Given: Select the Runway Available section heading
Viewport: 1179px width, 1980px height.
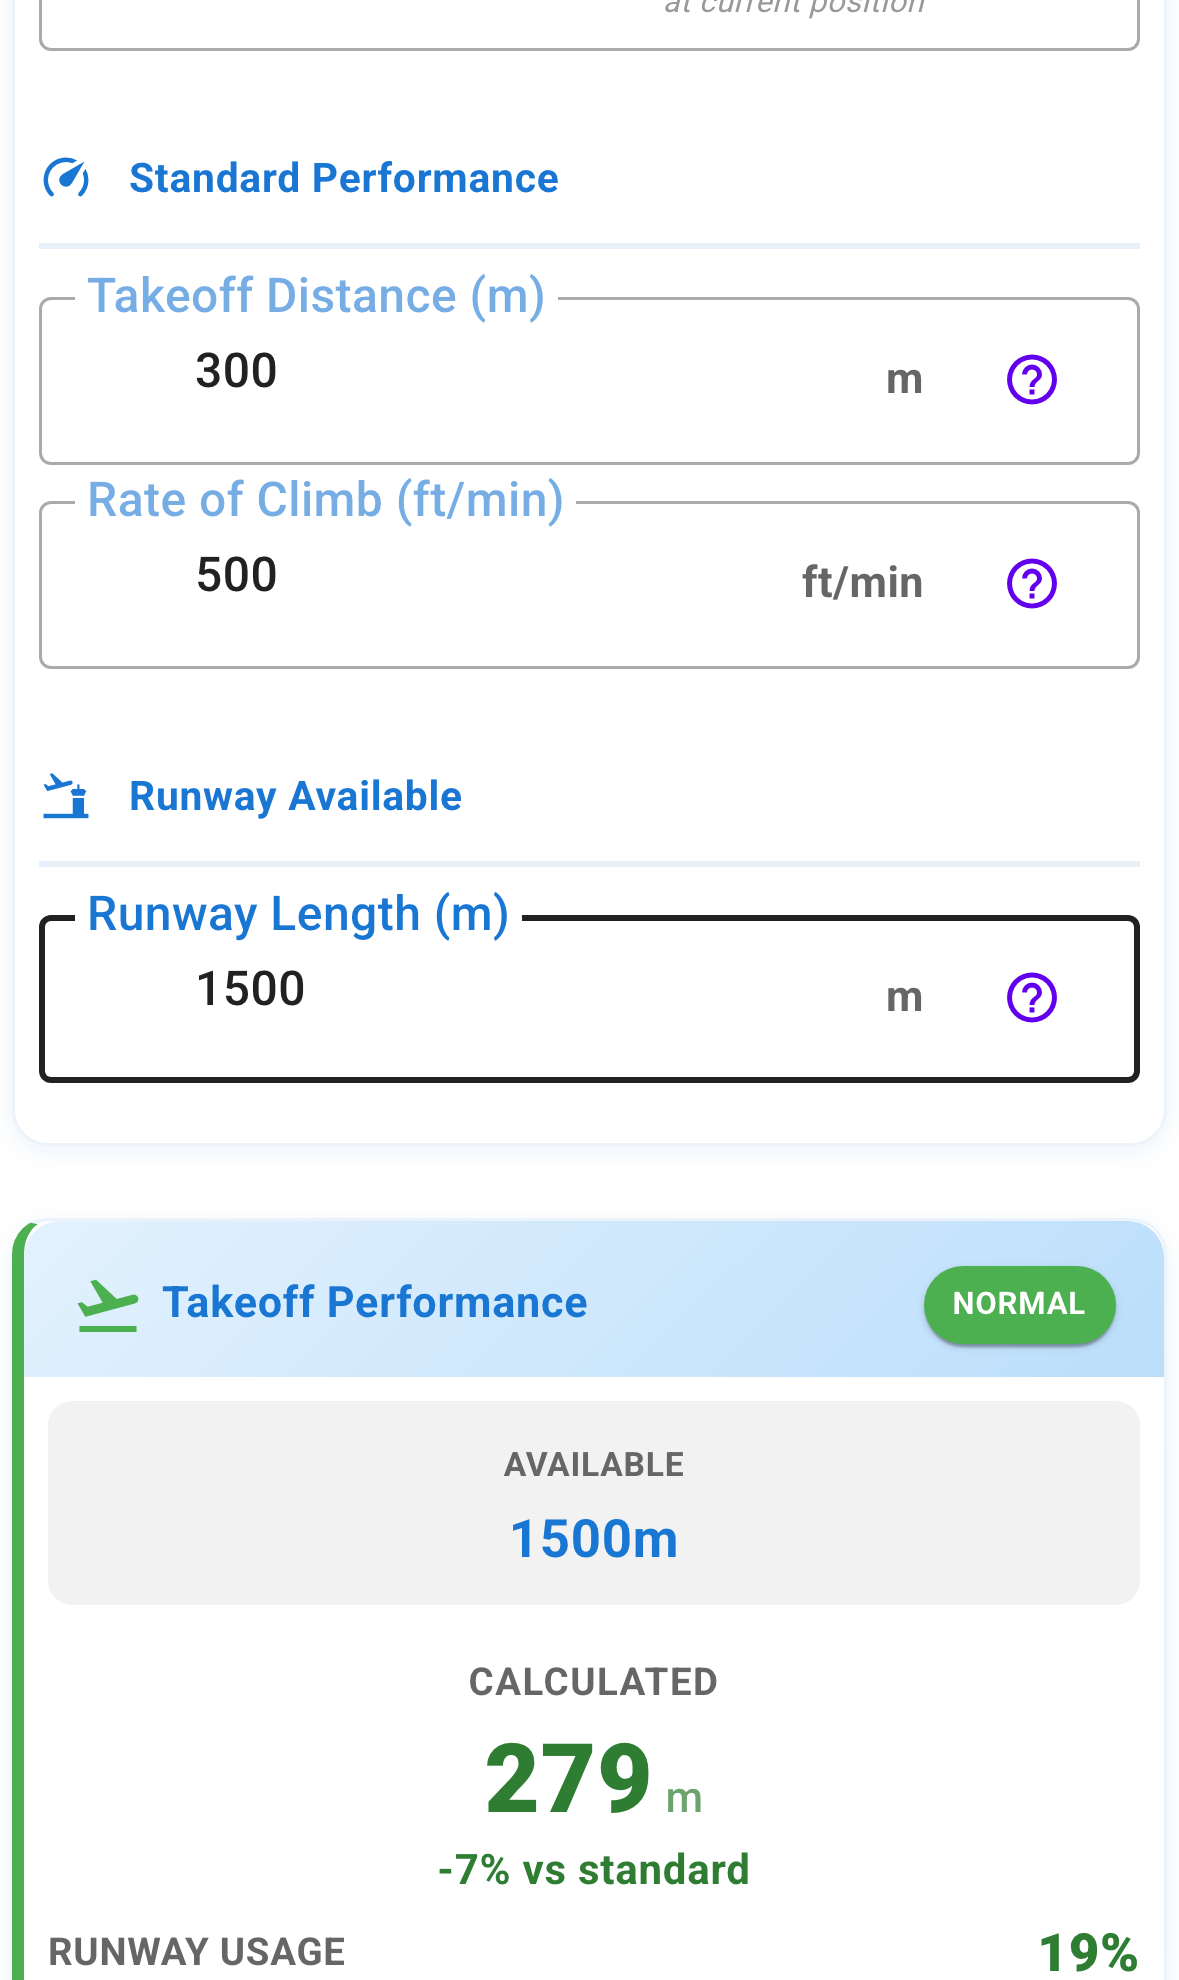Looking at the screenshot, I should pyautogui.click(x=295, y=797).
